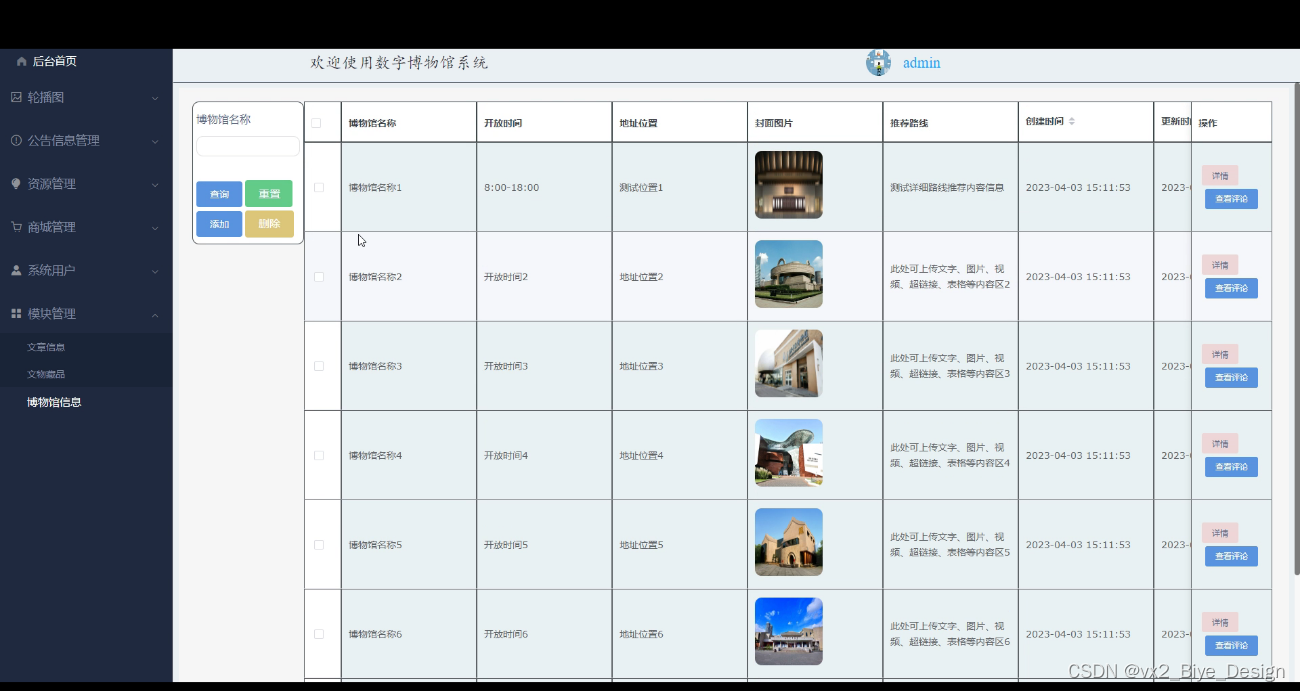Expand the 商城管理 menu chevron
The height and width of the screenshot is (691, 1300).
tap(155, 227)
